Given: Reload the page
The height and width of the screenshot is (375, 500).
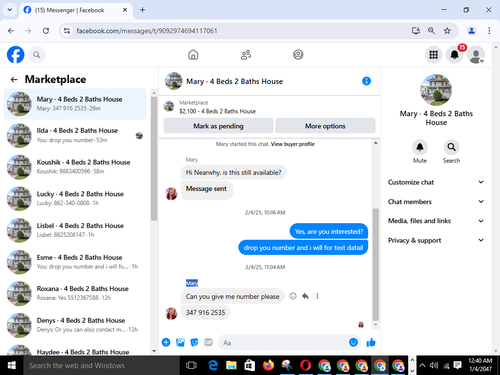Looking at the screenshot, I should (x=46, y=31).
